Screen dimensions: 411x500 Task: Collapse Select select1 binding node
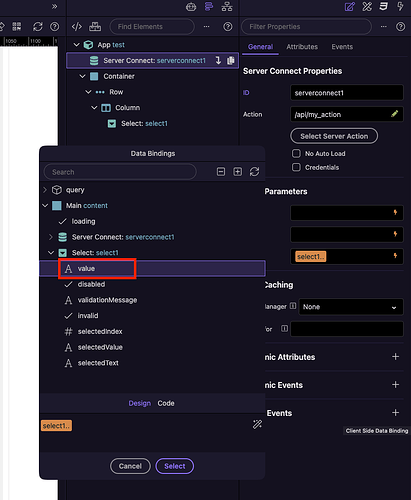click(51, 253)
